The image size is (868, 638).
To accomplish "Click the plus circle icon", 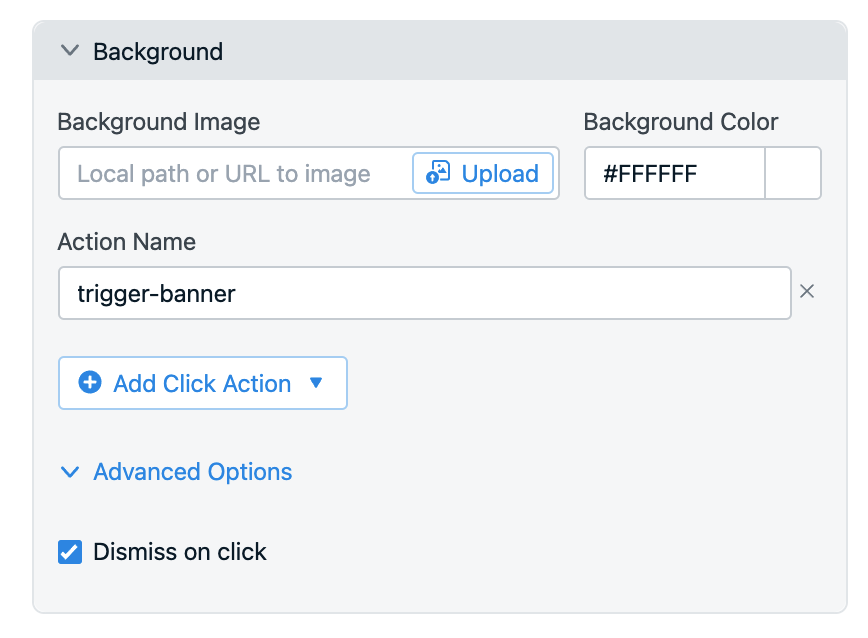I will (x=90, y=382).
